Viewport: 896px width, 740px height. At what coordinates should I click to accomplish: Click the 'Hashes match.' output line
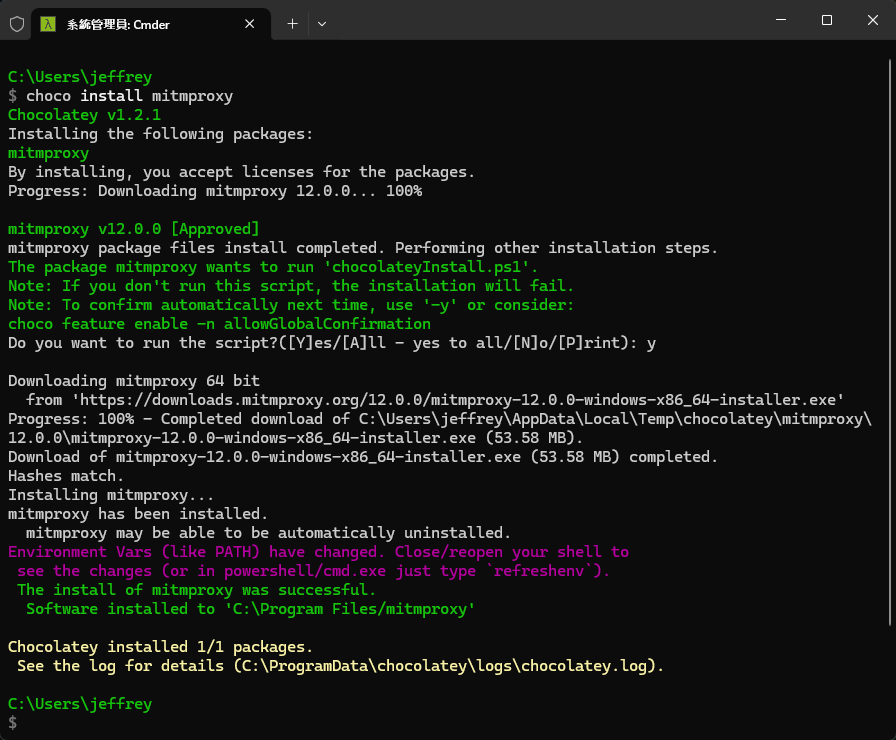66,476
